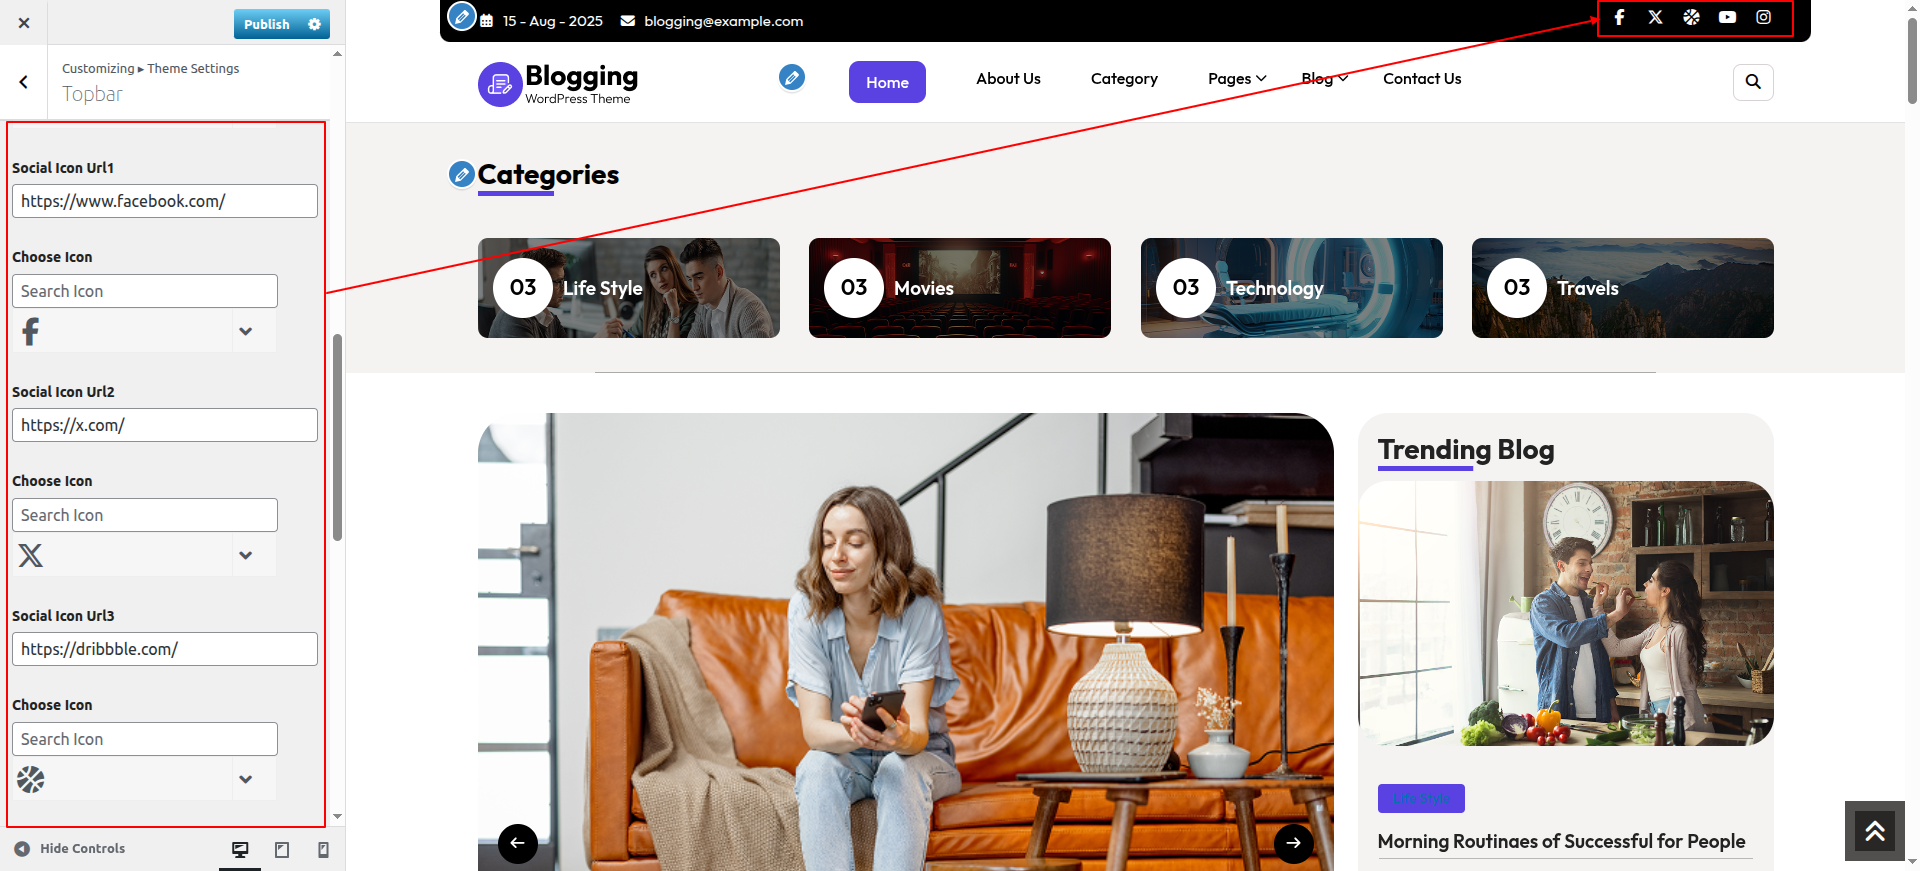Expand the Facebook icon chooser dropdown

coord(245,332)
